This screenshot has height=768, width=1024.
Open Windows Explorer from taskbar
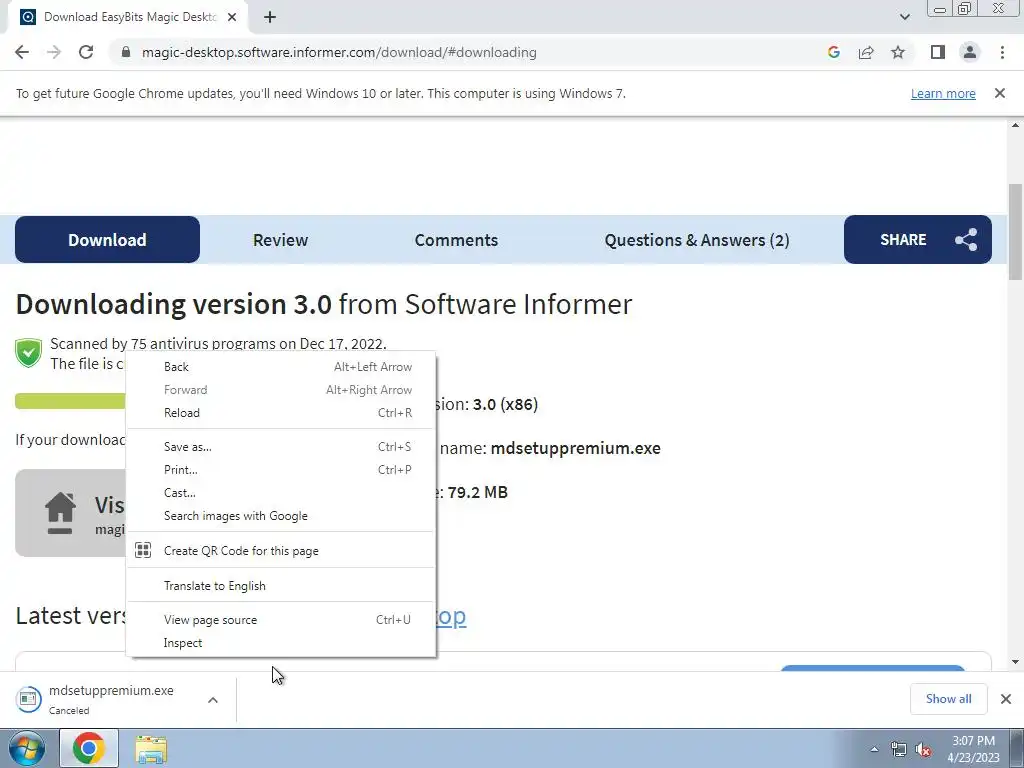[151, 748]
